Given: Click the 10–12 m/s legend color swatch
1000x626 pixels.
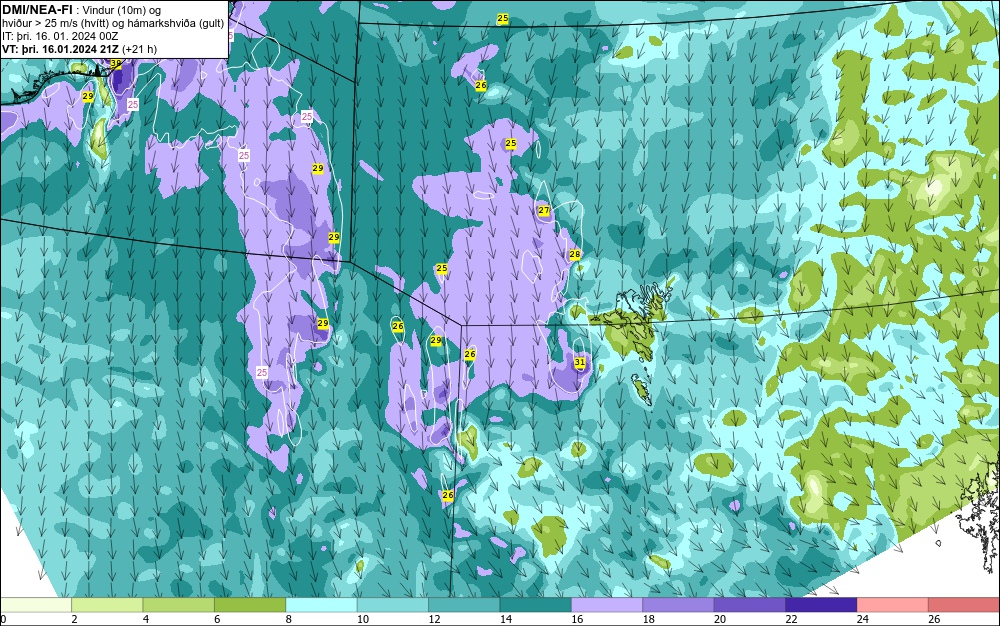Looking at the screenshot, I should click(393, 605).
